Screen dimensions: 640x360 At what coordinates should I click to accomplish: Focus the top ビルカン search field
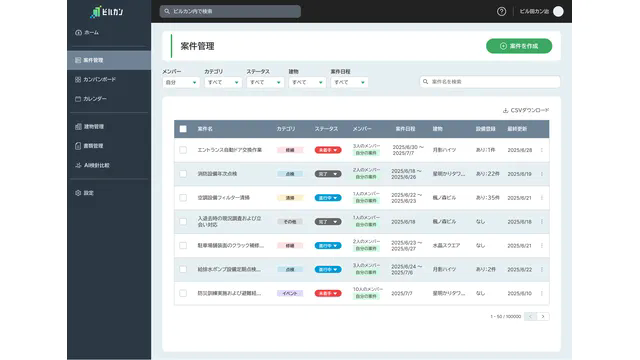coord(230,11)
